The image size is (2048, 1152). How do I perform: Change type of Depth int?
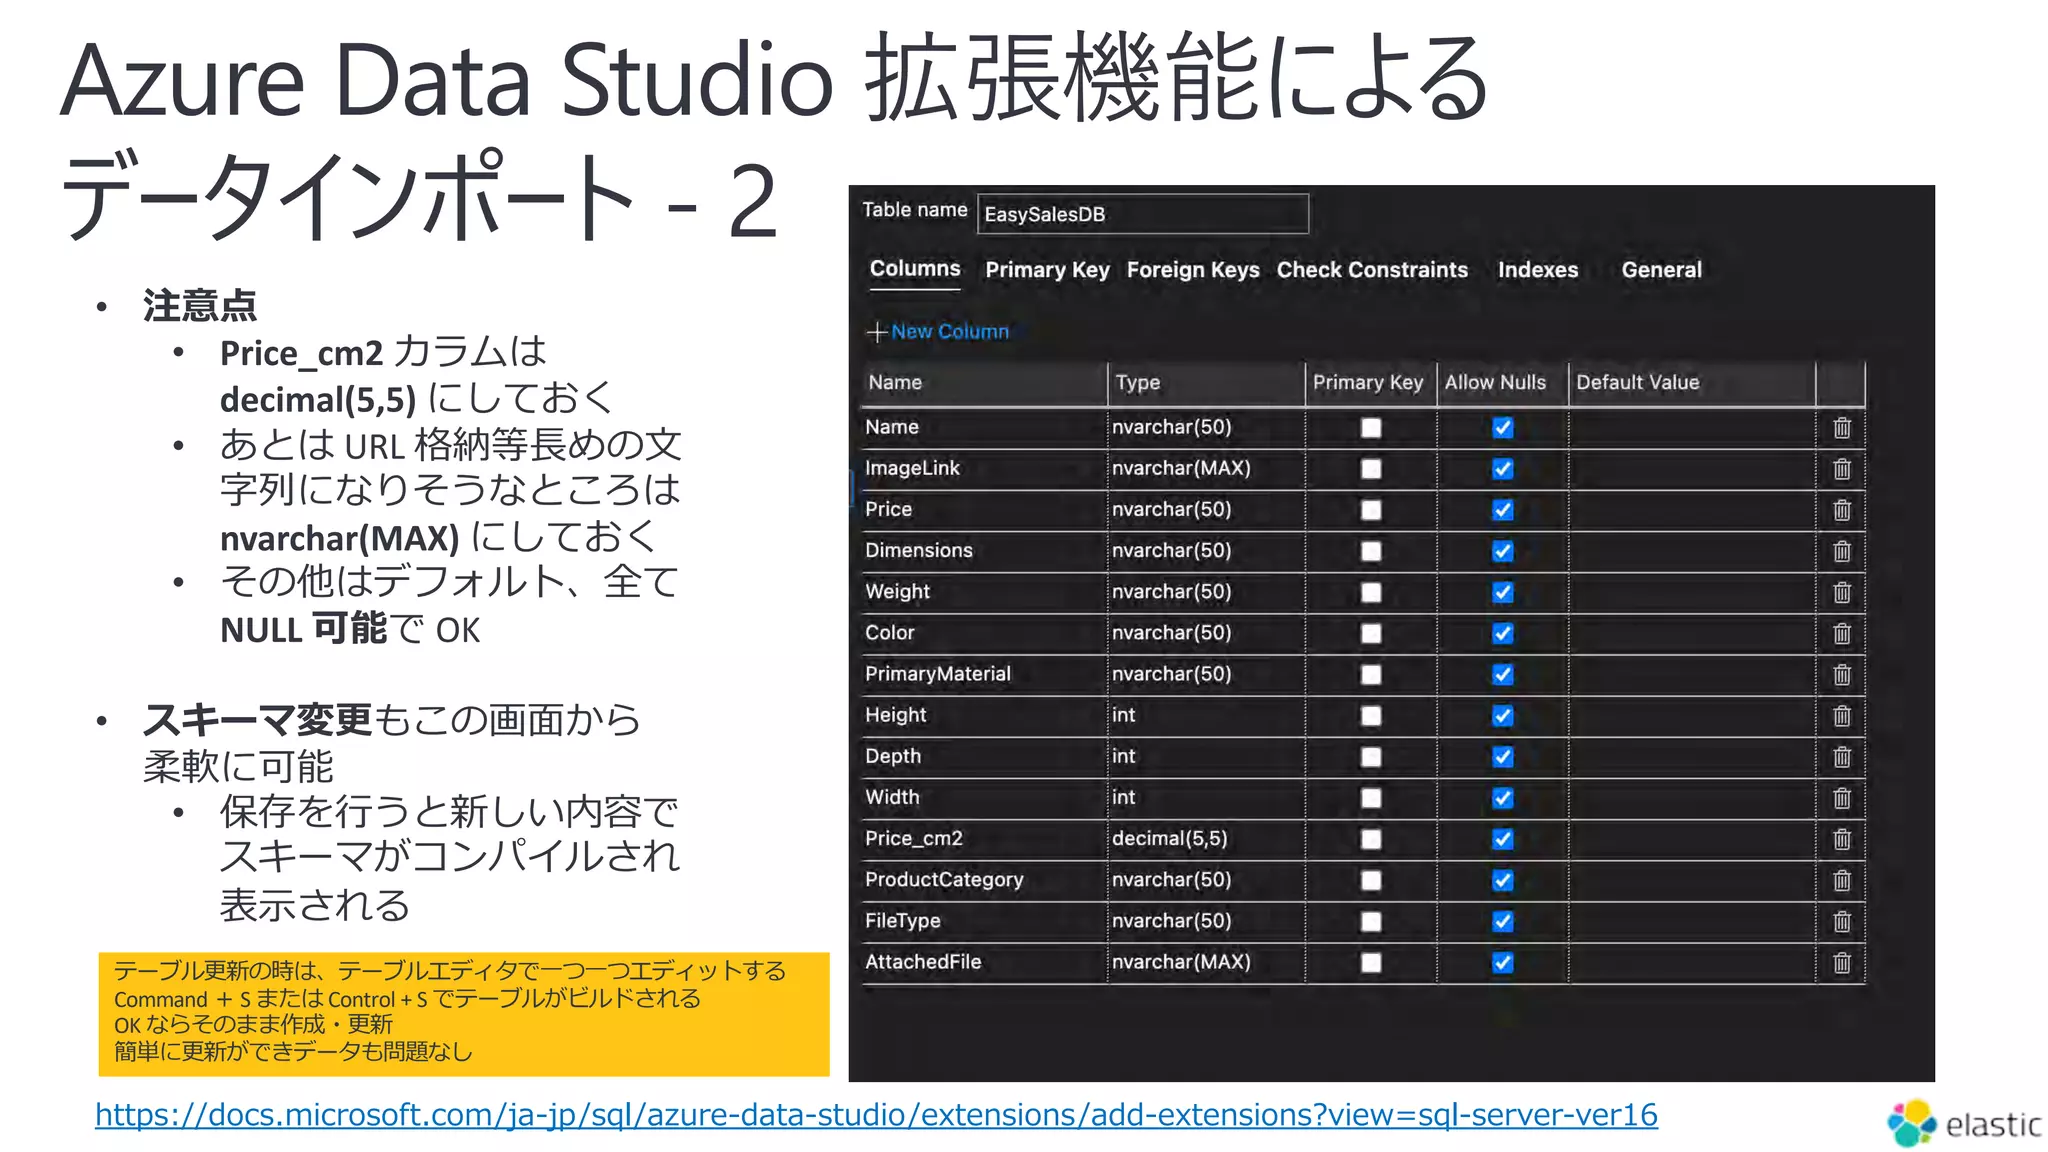tap(1205, 756)
